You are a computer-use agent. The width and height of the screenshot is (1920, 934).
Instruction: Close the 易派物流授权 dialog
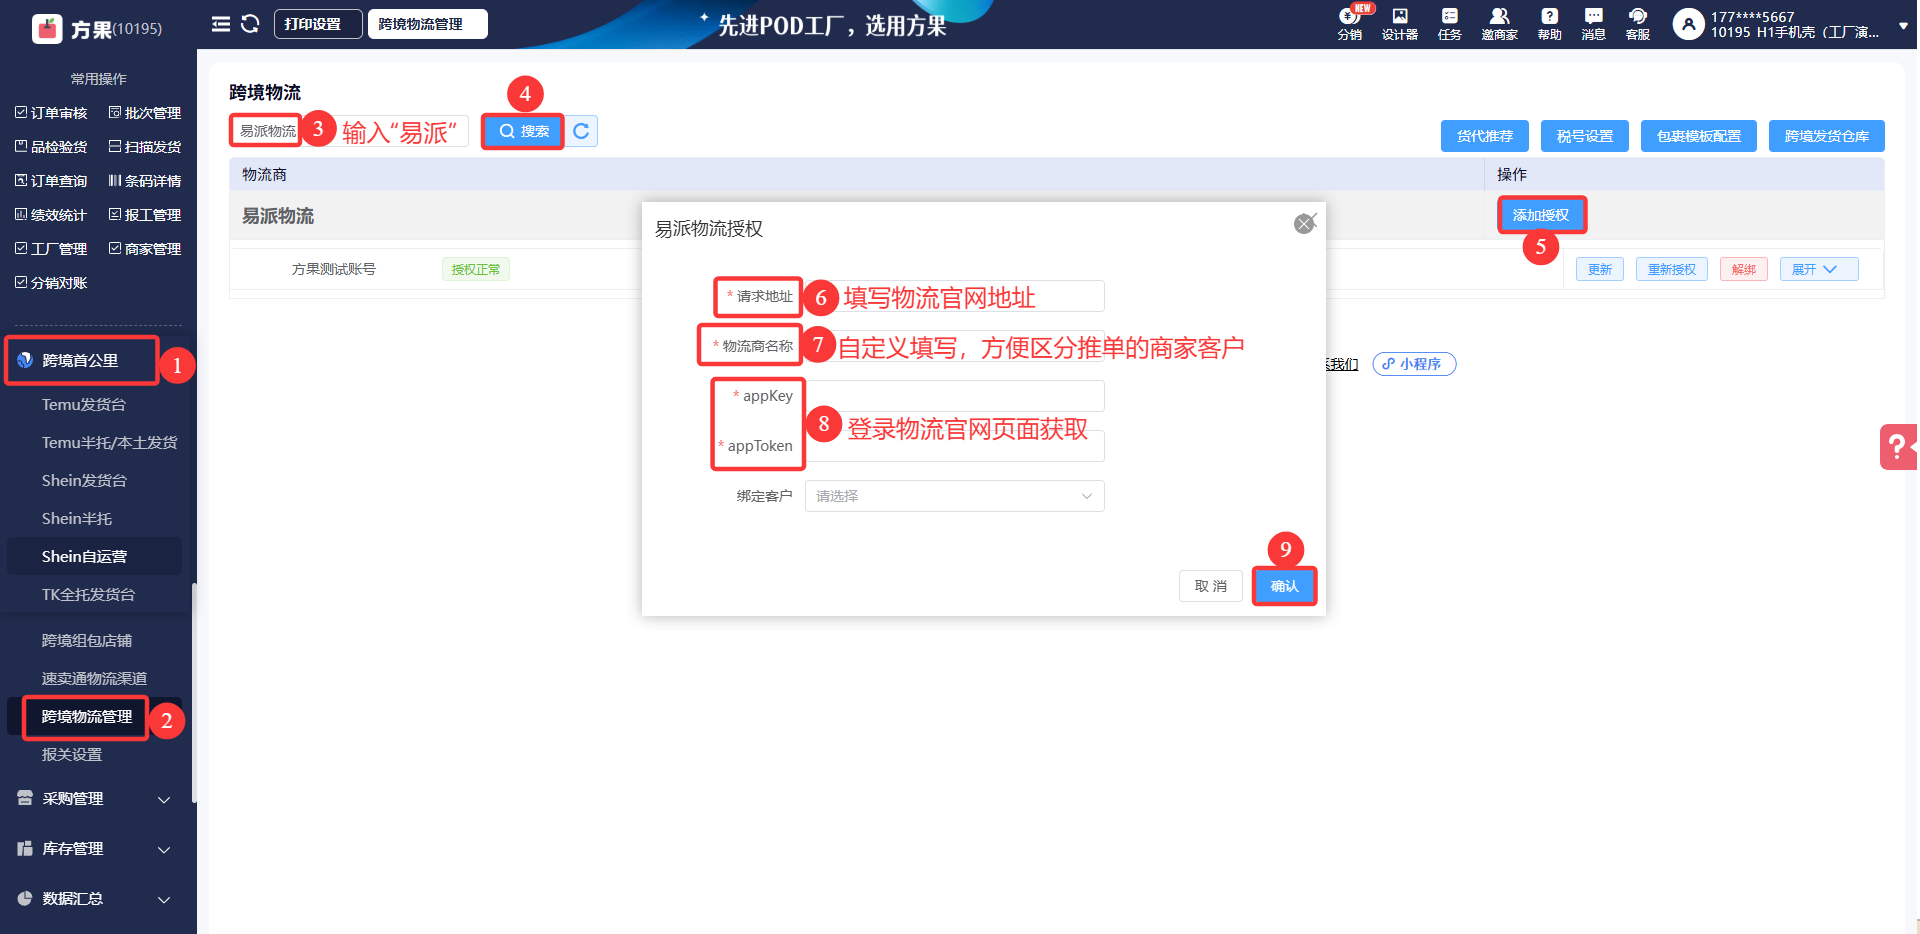coord(1304,224)
